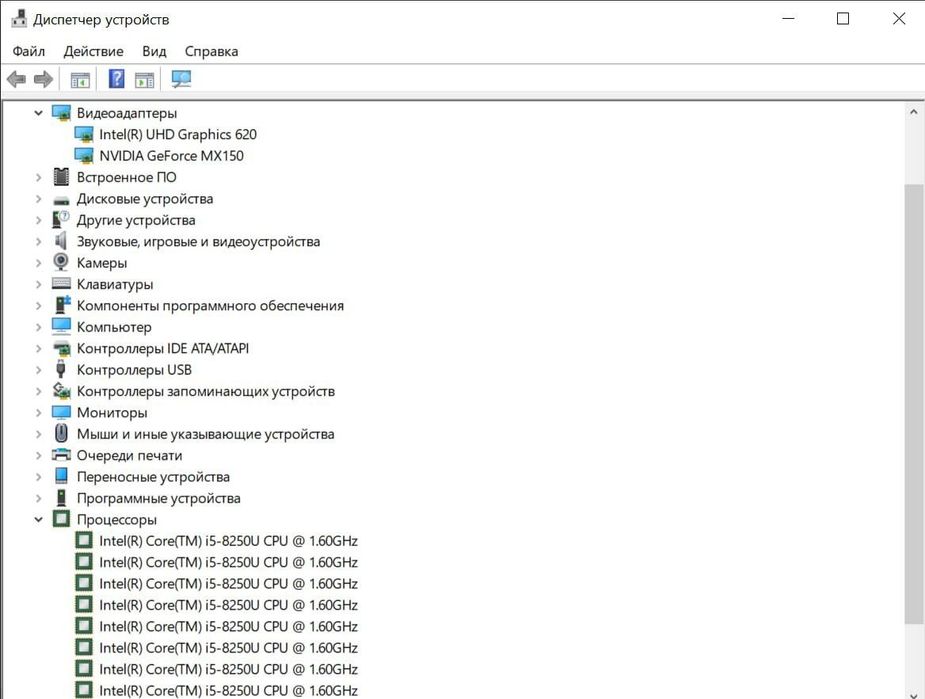Click the Очереди печати printer icon

61,455
